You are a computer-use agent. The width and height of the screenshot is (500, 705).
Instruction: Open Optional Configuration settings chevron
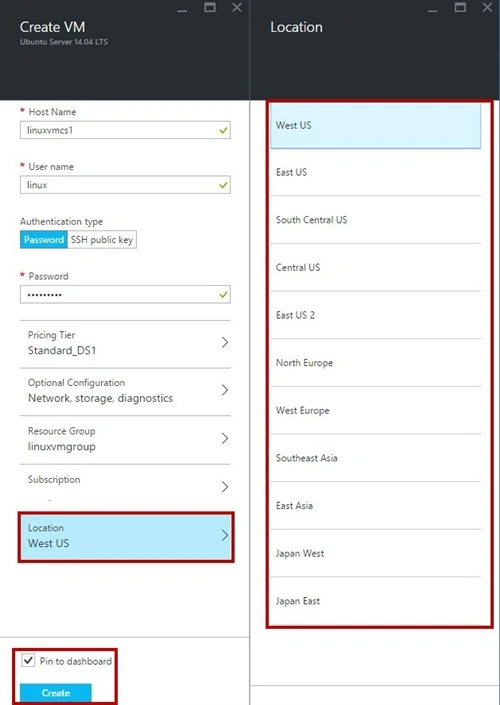[x=225, y=390]
